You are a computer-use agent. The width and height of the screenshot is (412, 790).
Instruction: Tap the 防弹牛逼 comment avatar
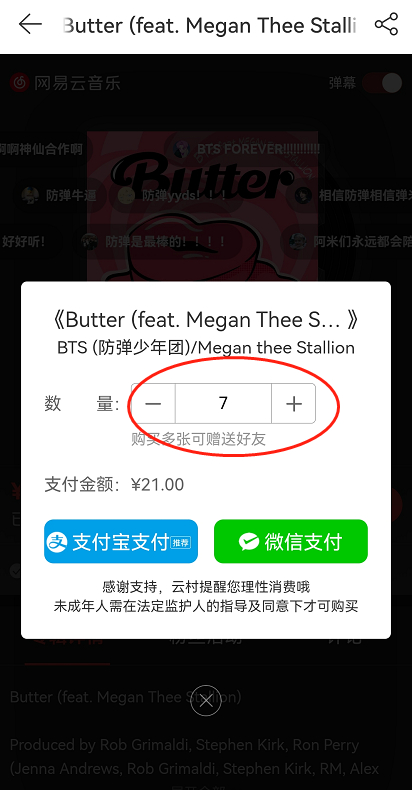[31, 195]
